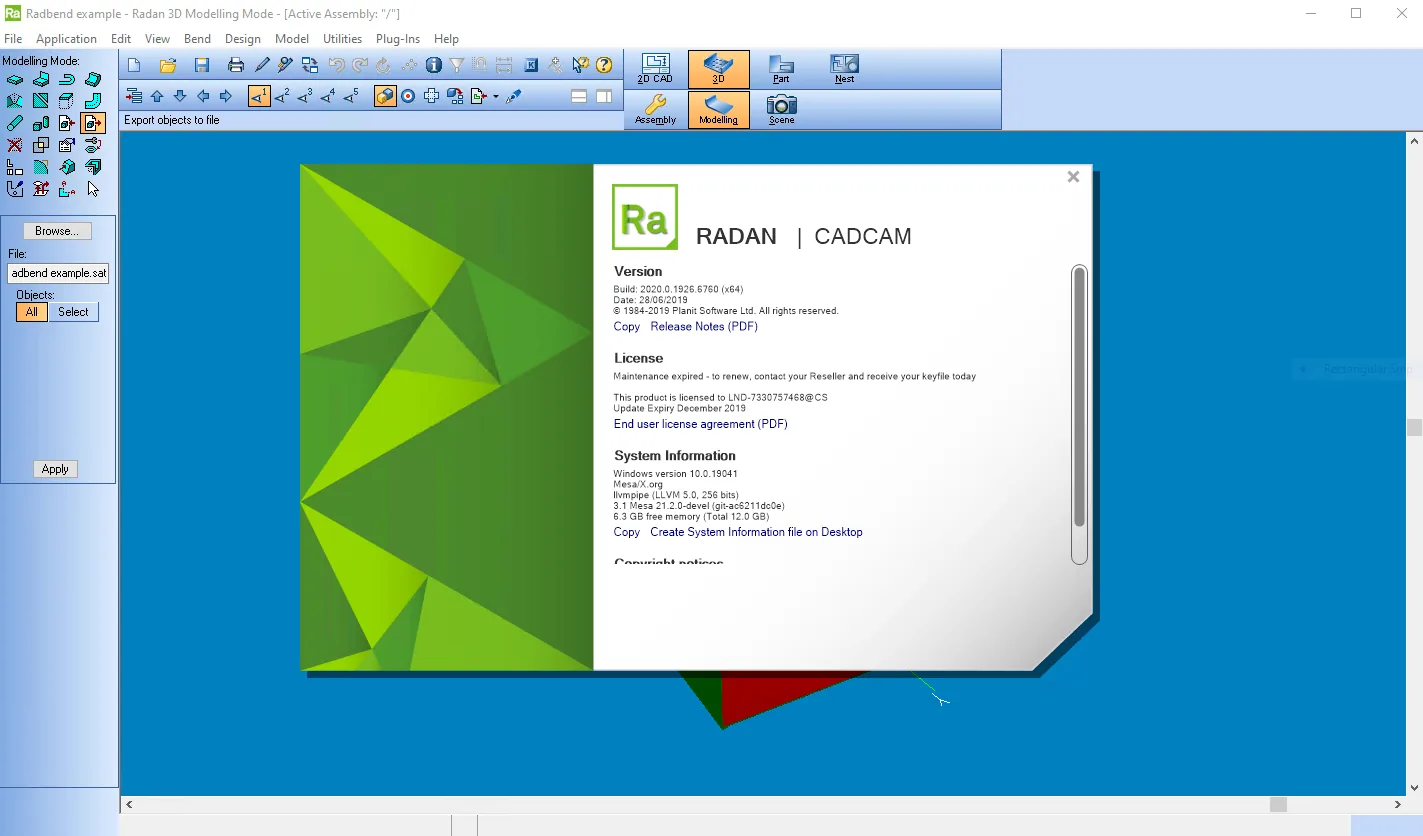
Task: Select the bent flange modelling tool
Action: click(x=41, y=79)
